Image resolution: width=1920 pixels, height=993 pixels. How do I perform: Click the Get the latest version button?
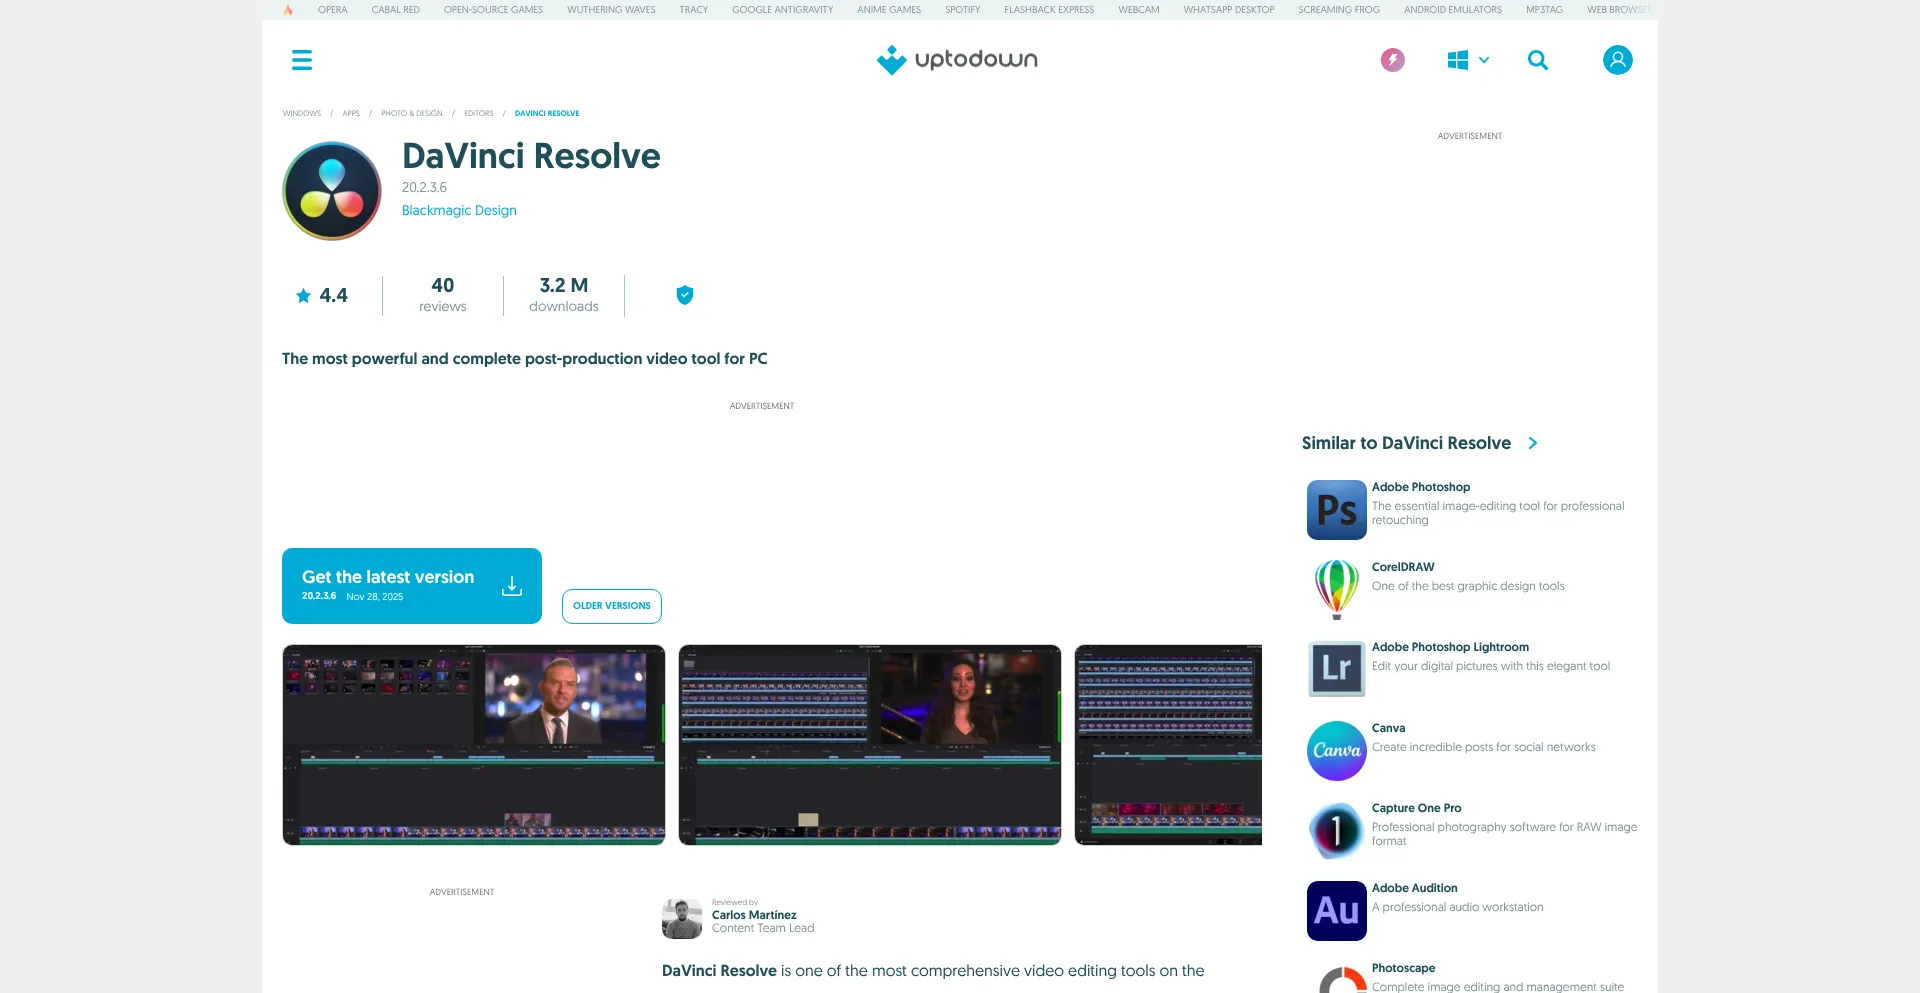coord(411,586)
